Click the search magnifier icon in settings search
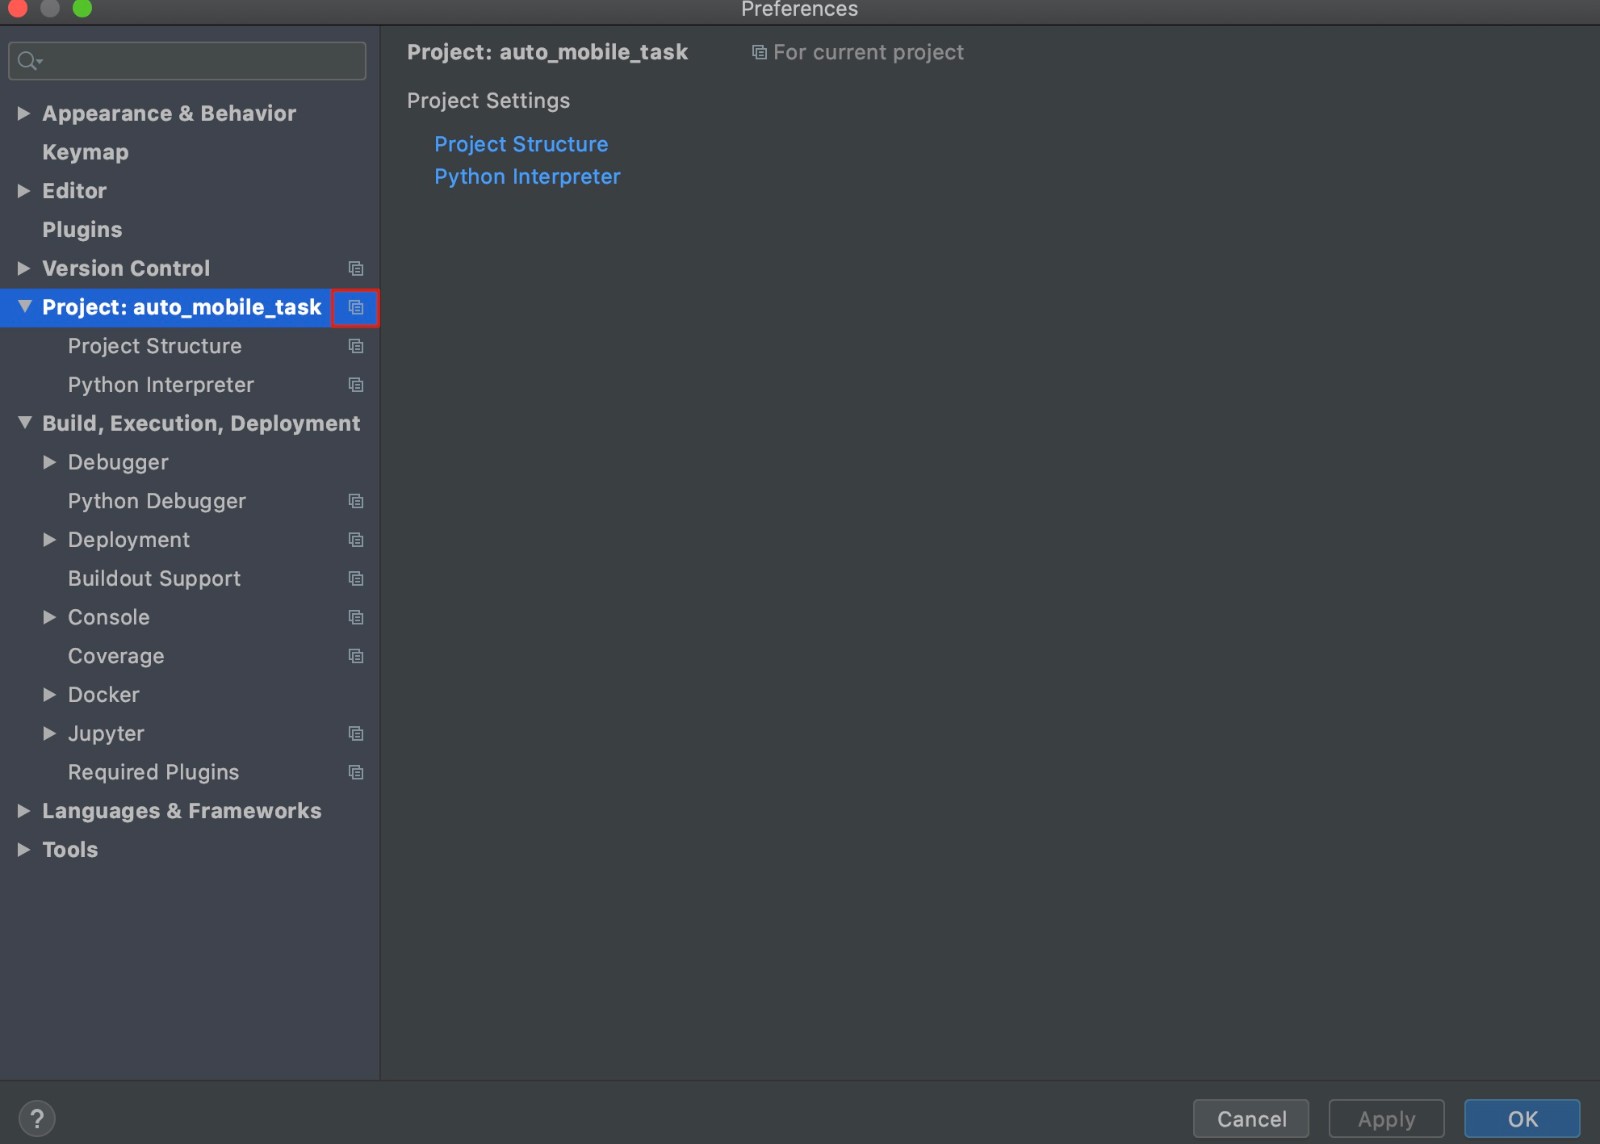 29,61
